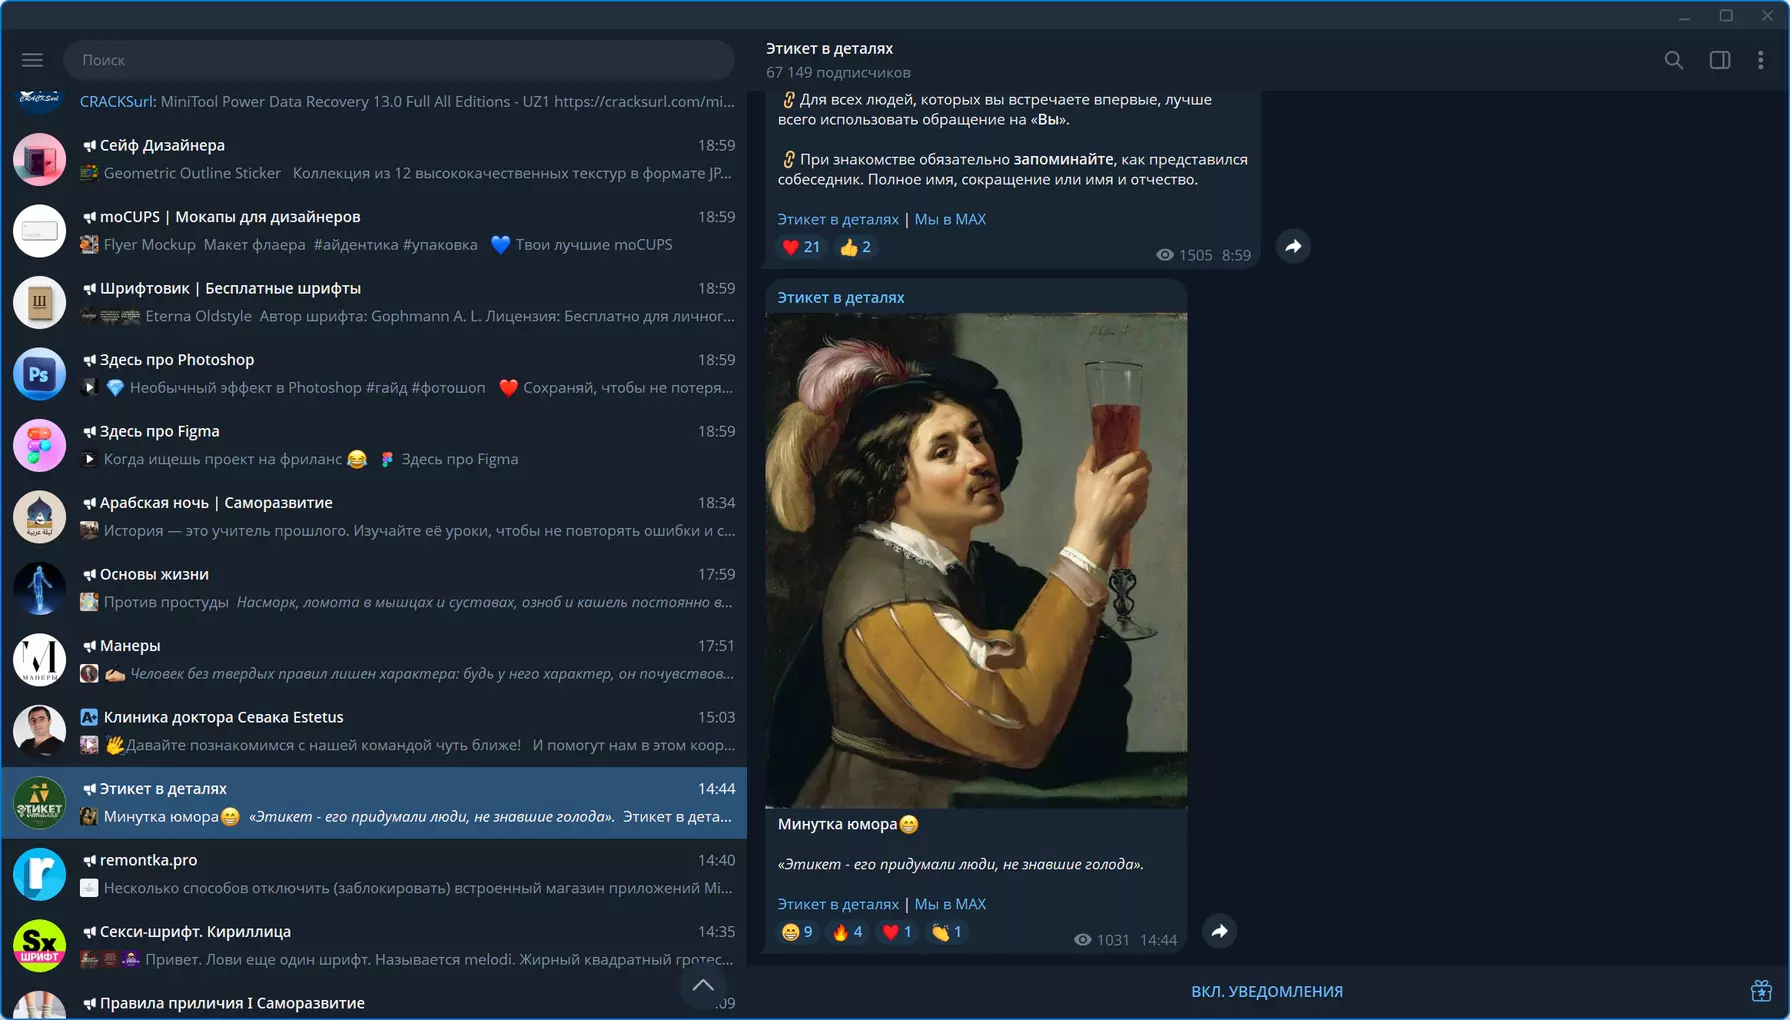The height and width of the screenshot is (1020, 1790).
Task: Open Основы жизни chat
Action: tap(374, 588)
